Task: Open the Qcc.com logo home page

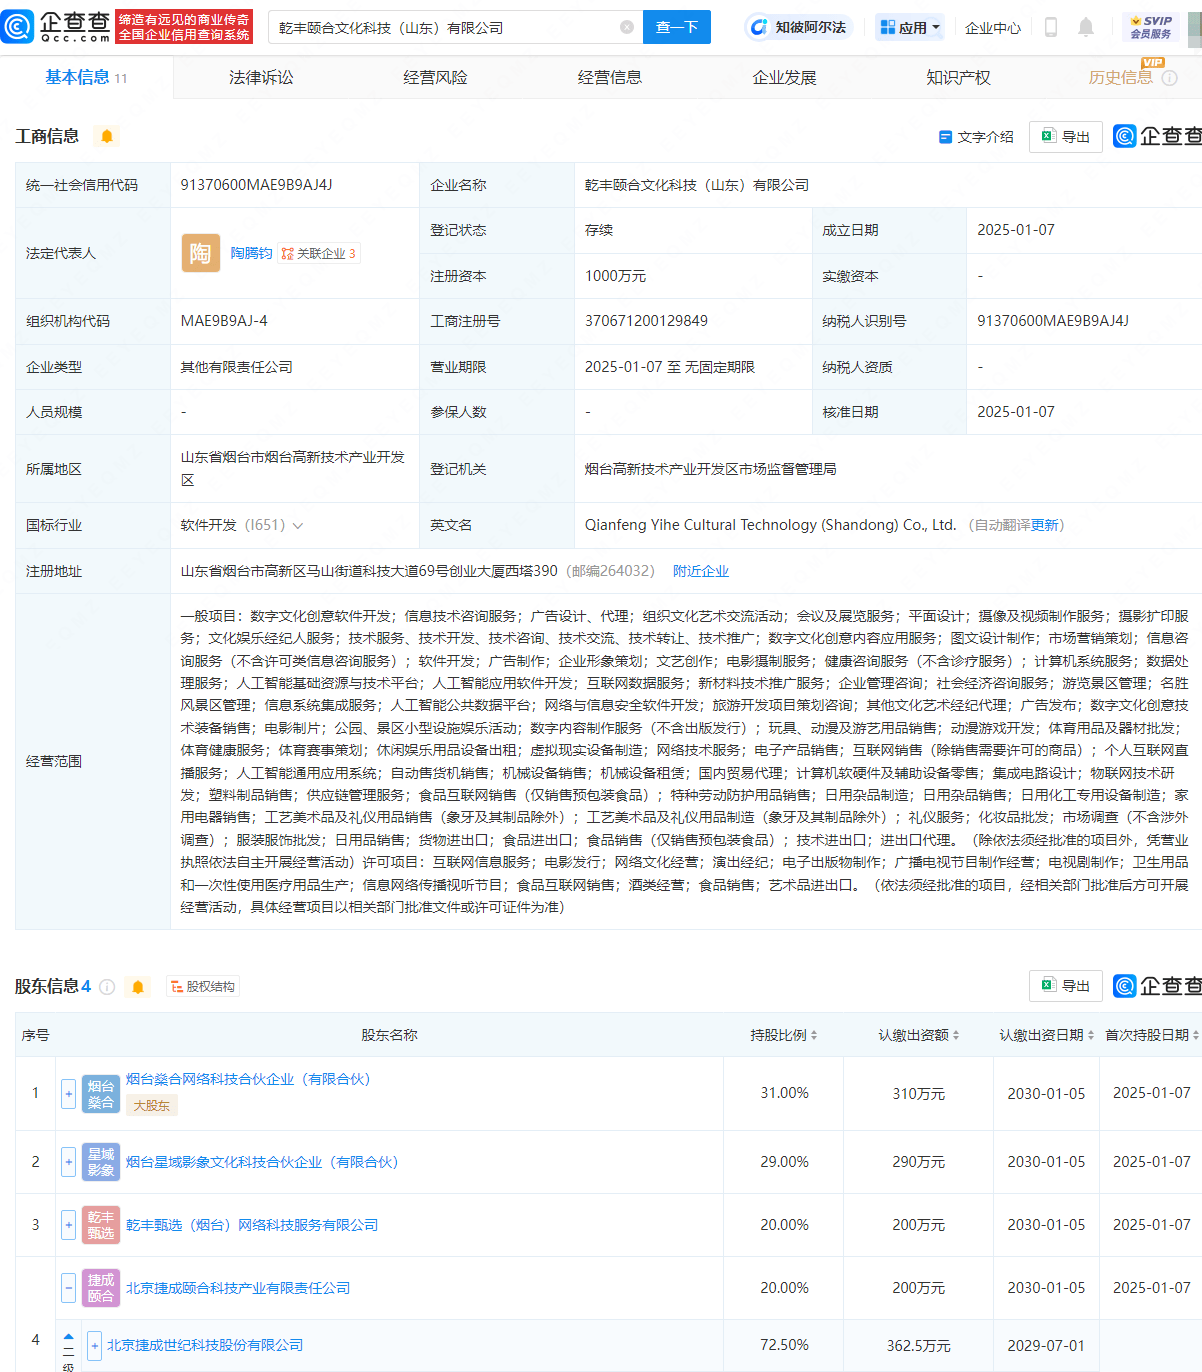Action: [x=56, y=27]
